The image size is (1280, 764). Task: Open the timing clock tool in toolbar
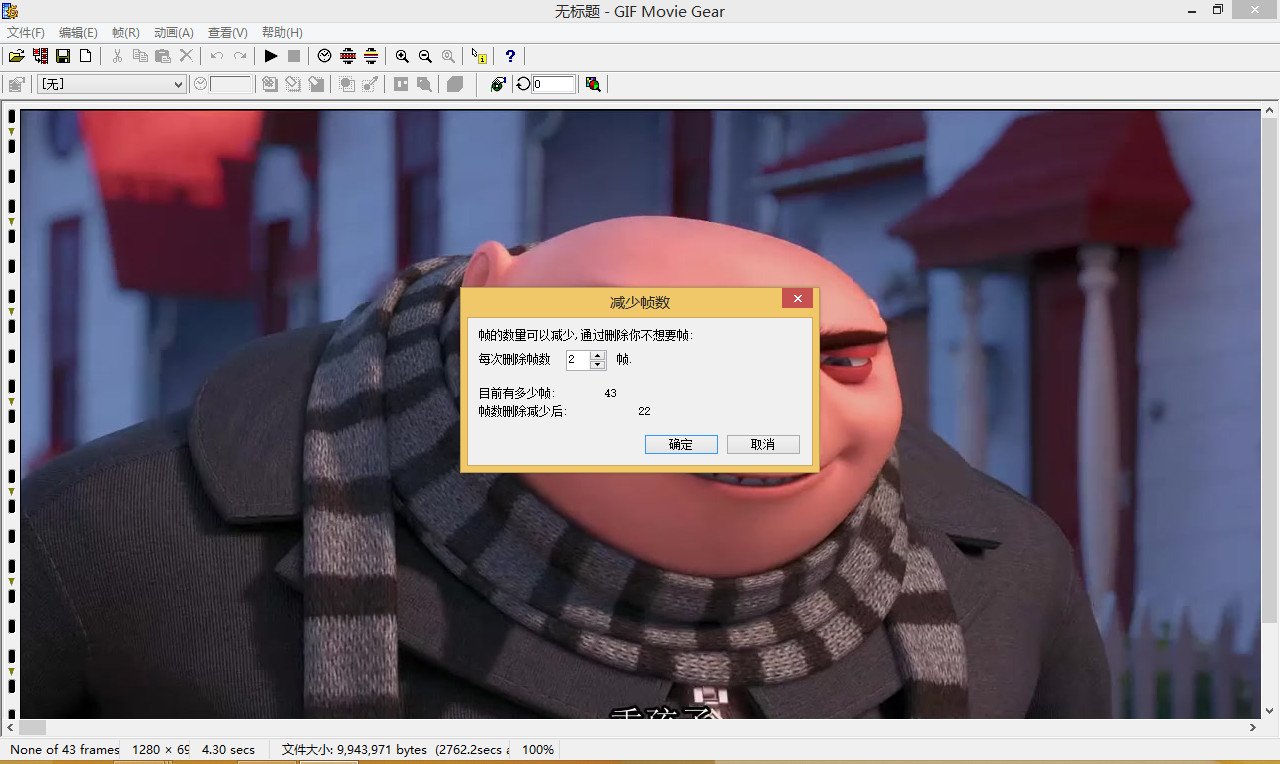pos(324,56)
